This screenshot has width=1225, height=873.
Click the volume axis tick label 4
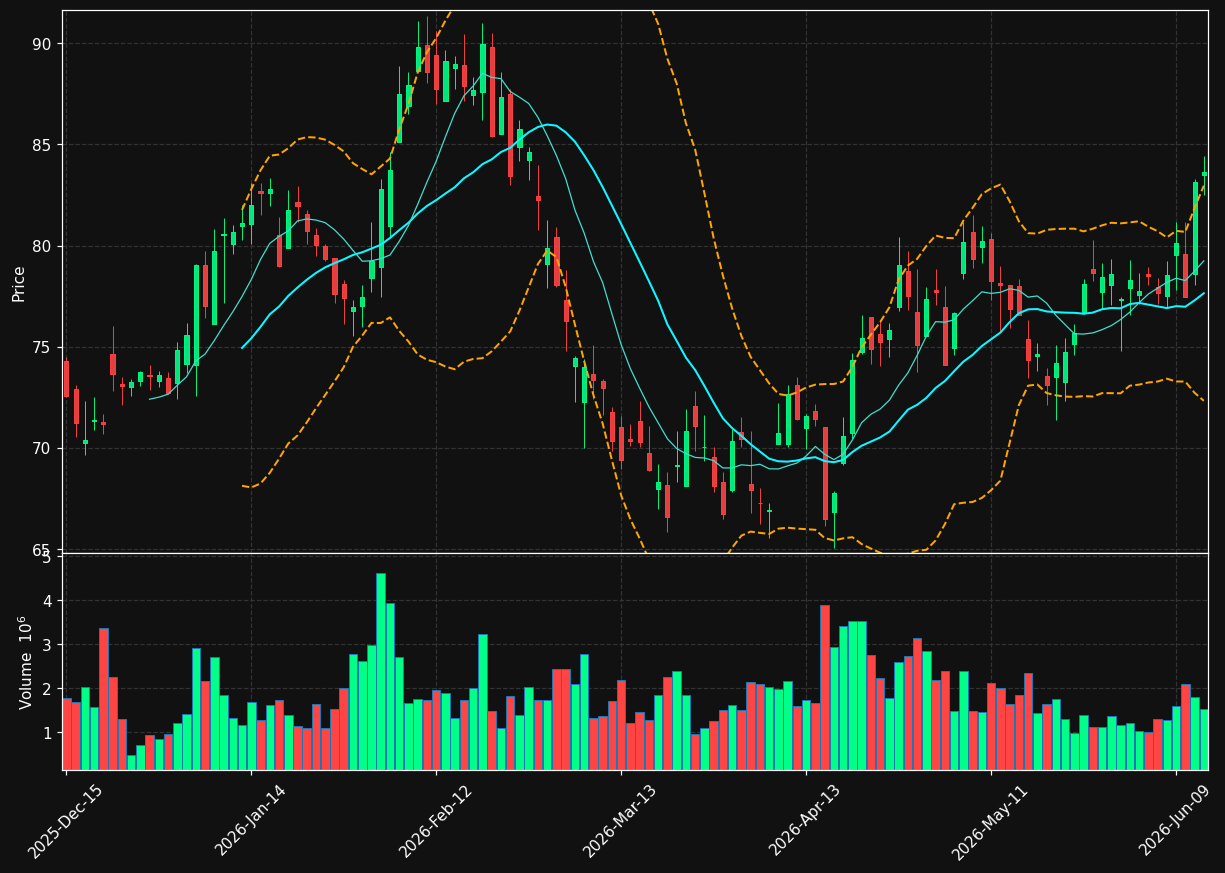(46, 601)
